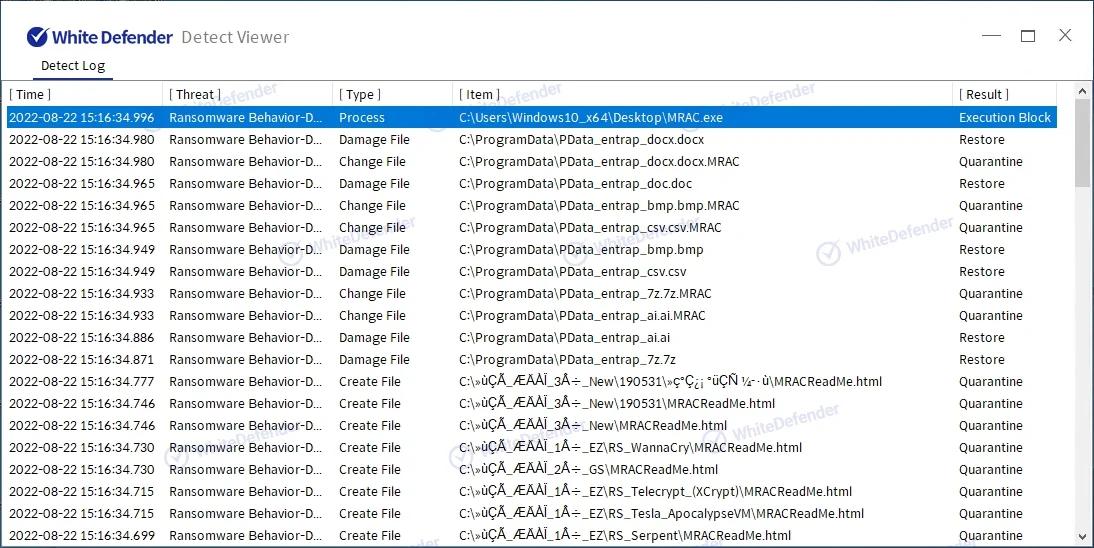Minimize the Detect Viewer window

pyautogui.click(x=991, y=36)
